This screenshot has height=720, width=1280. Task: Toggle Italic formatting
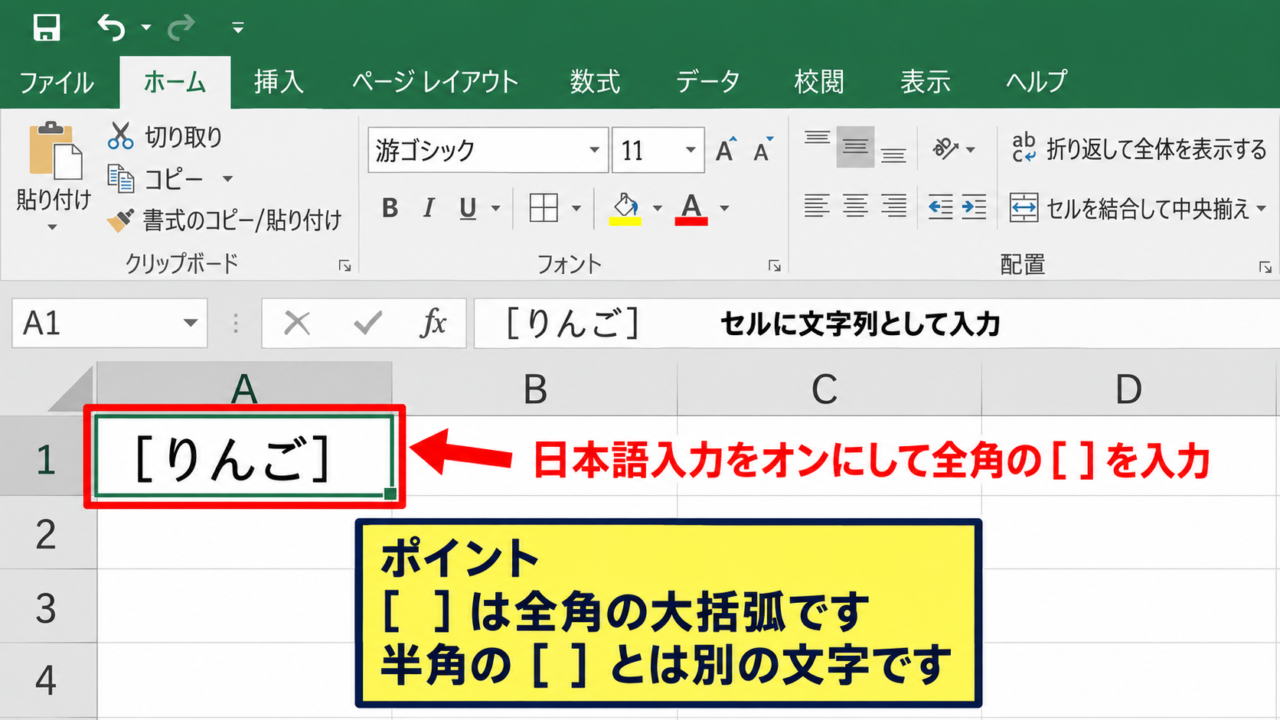tap(429, 208)
